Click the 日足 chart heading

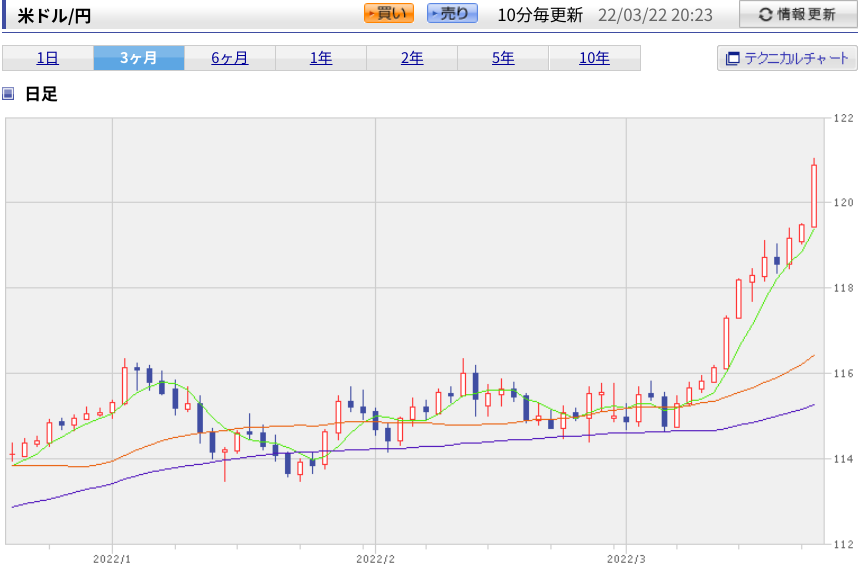(x=41, y=94)
